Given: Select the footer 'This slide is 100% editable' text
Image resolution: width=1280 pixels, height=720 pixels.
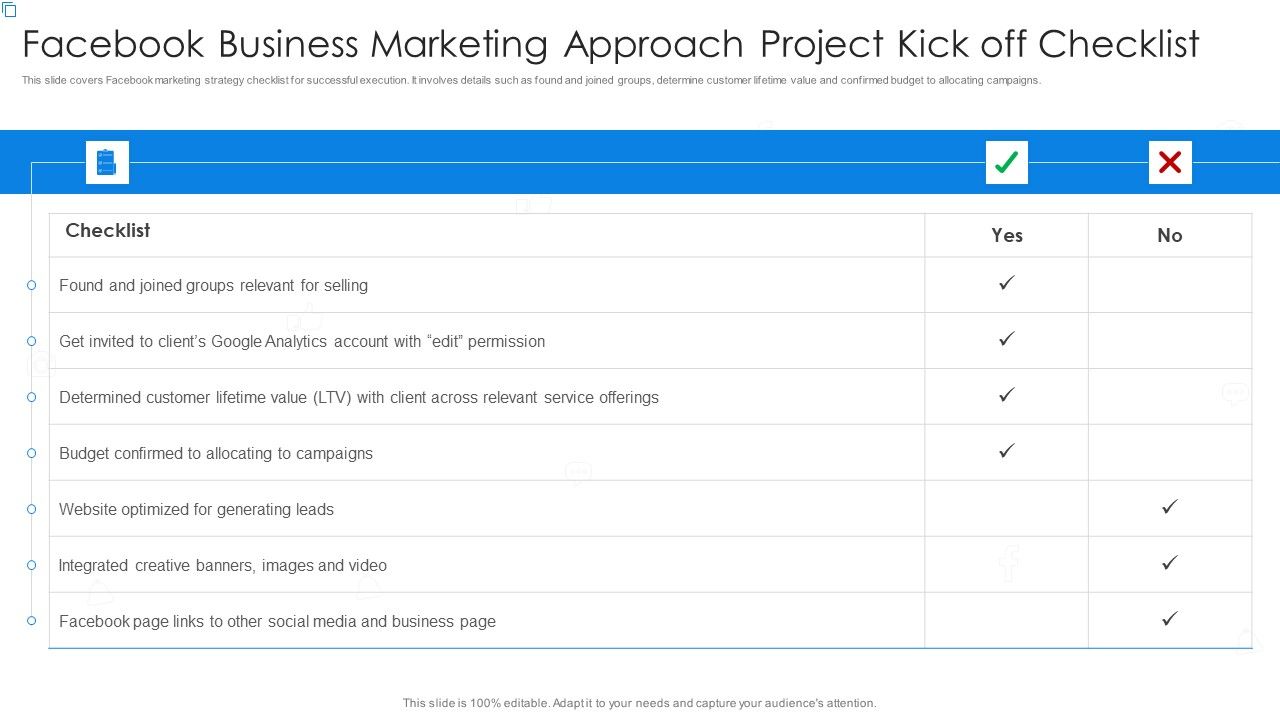Looking at the screenshot, I should [639, 703].
